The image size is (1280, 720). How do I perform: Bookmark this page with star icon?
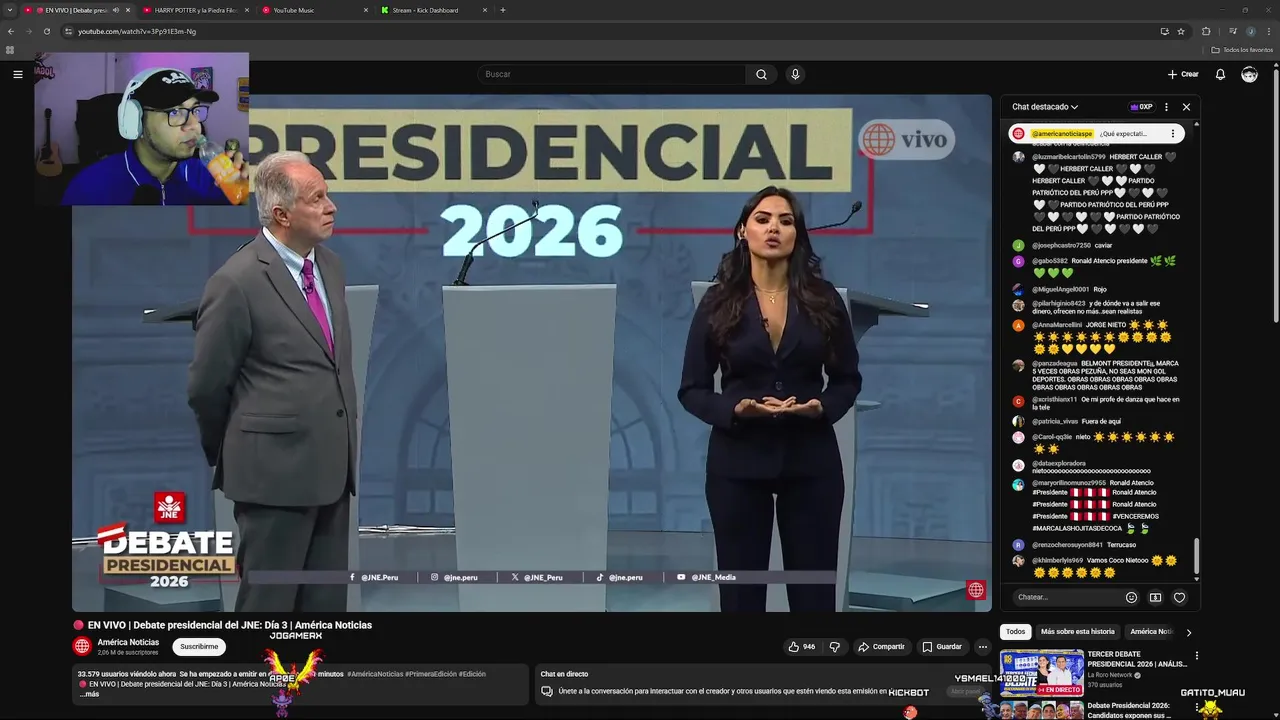click(x=1181, y=31)
